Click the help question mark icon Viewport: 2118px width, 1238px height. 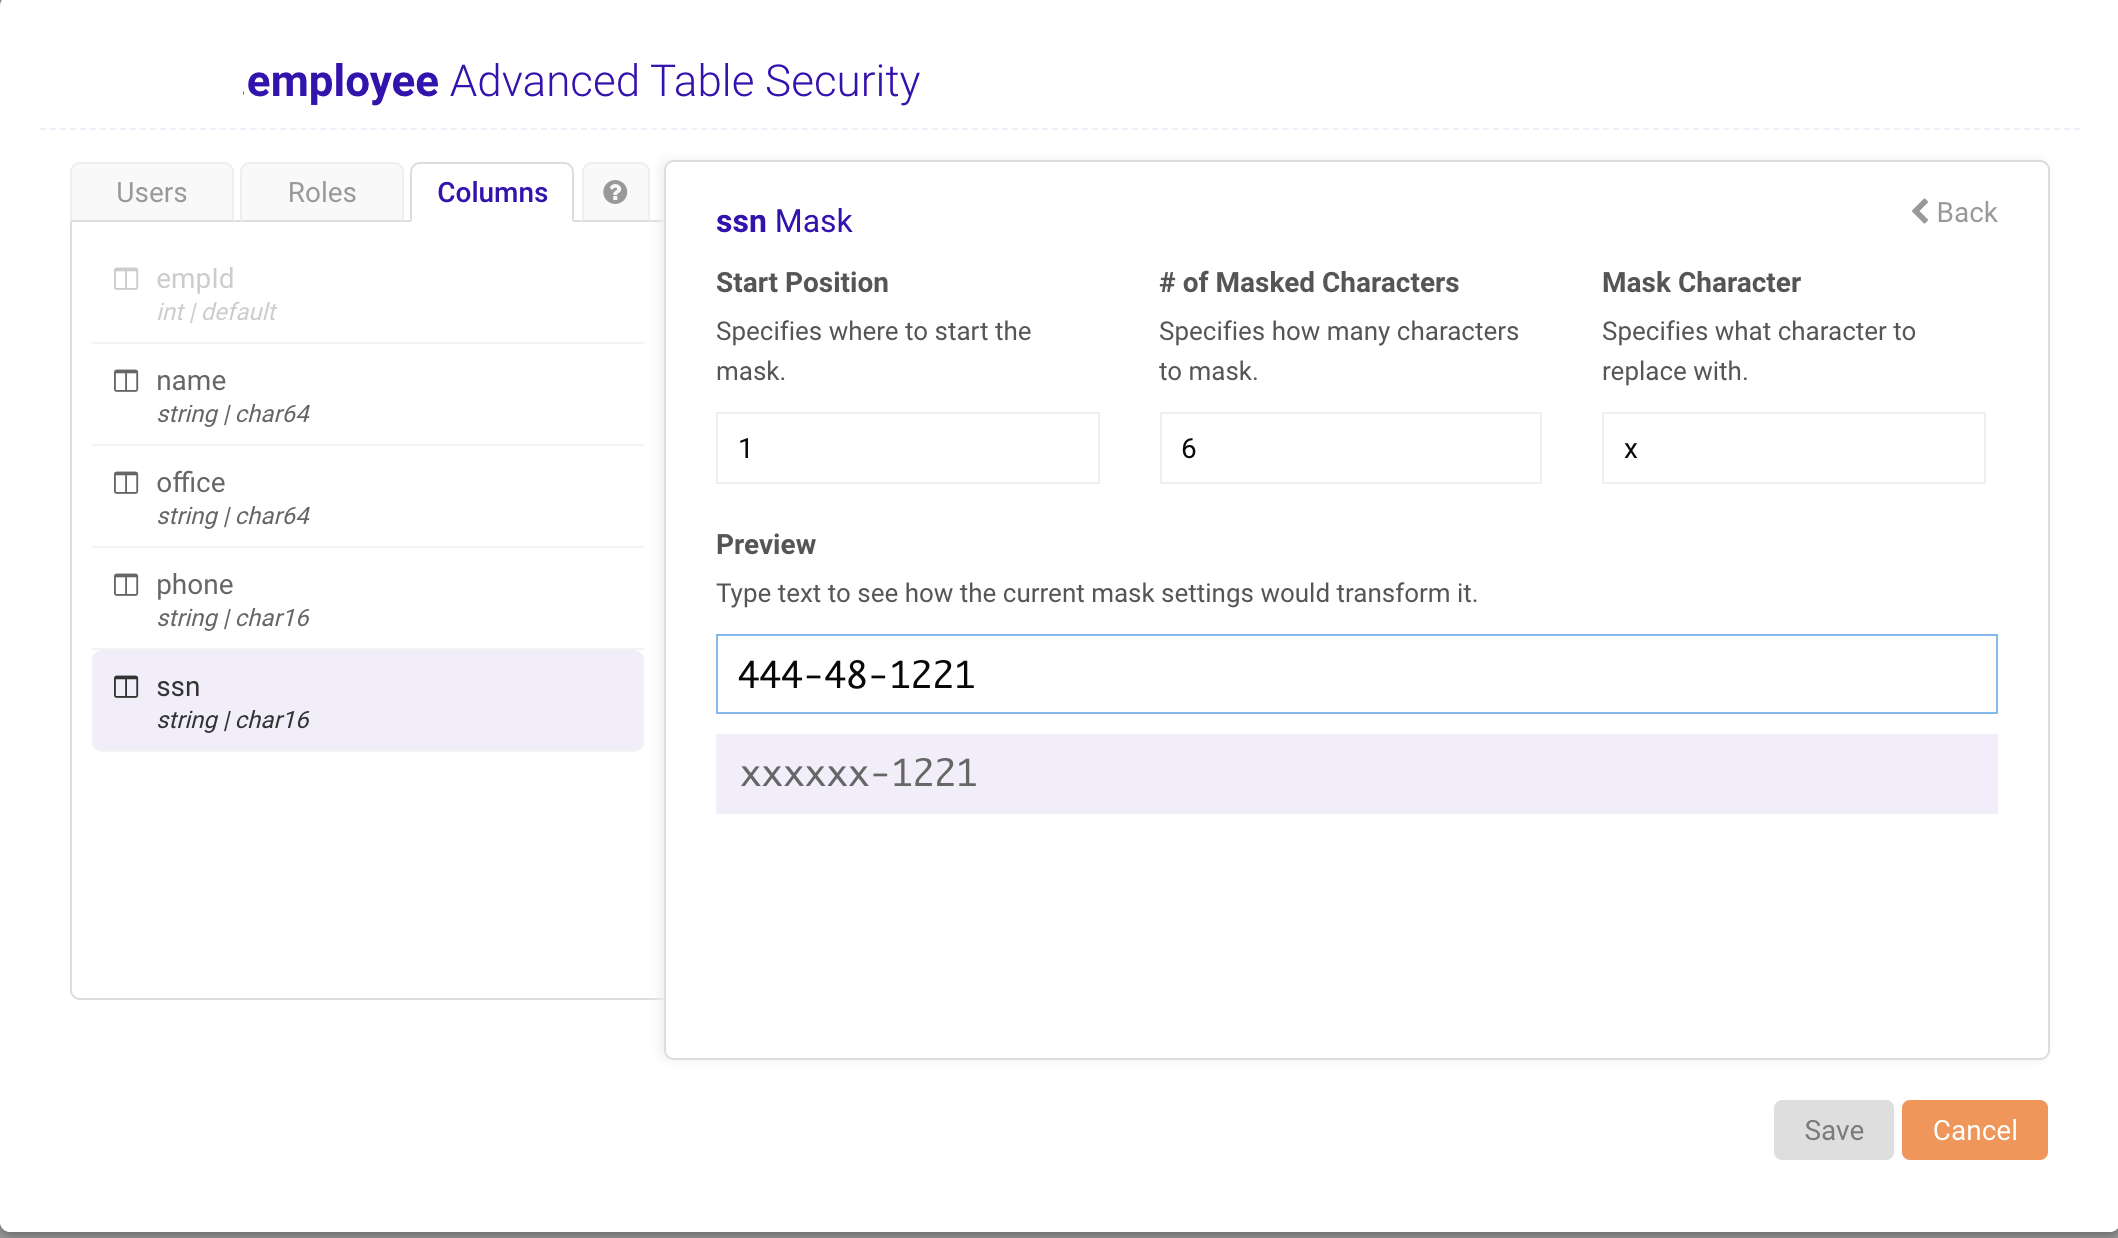tap(615, 192)
